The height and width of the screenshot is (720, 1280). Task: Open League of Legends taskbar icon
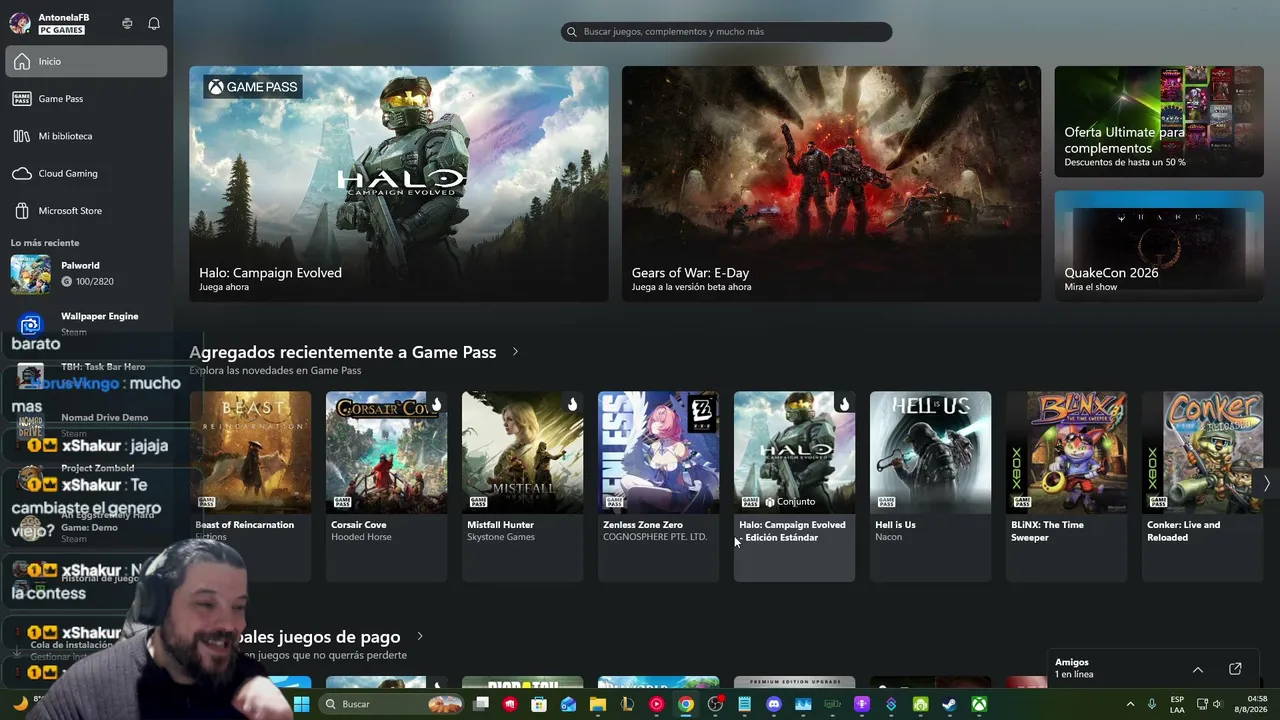point(627,704)
